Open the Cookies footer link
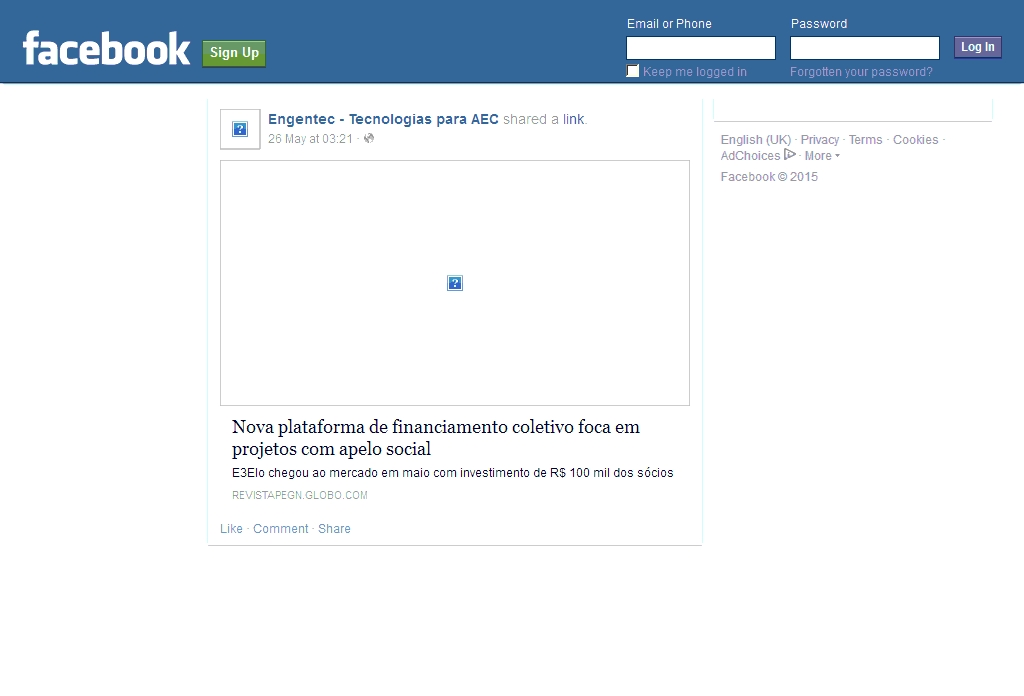Screen dimensions: 1024x696 click(x=916, y=140)
